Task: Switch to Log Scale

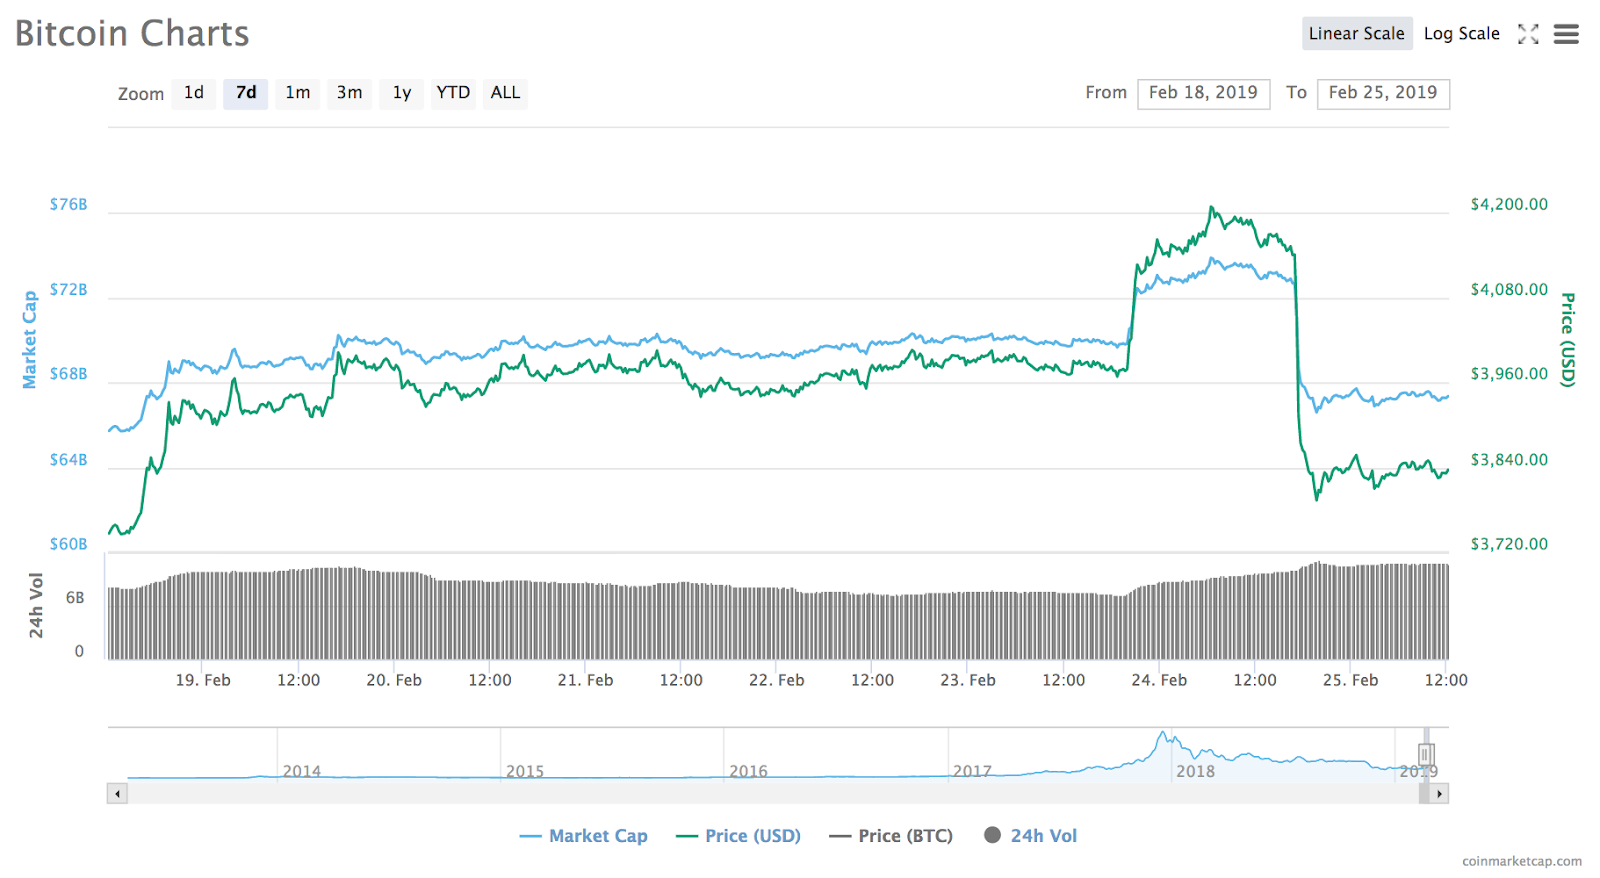Action: [x=1462, y=34]
